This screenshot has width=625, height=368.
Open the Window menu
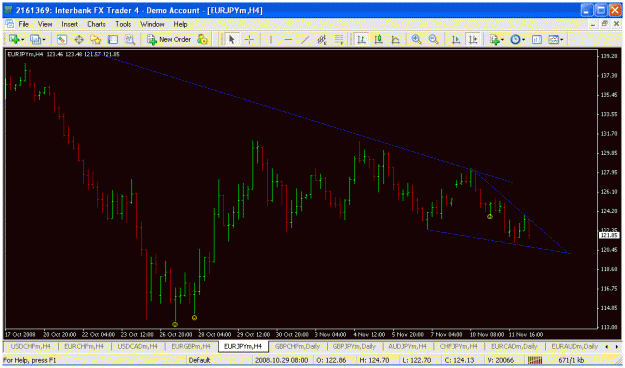pos(152,24)
